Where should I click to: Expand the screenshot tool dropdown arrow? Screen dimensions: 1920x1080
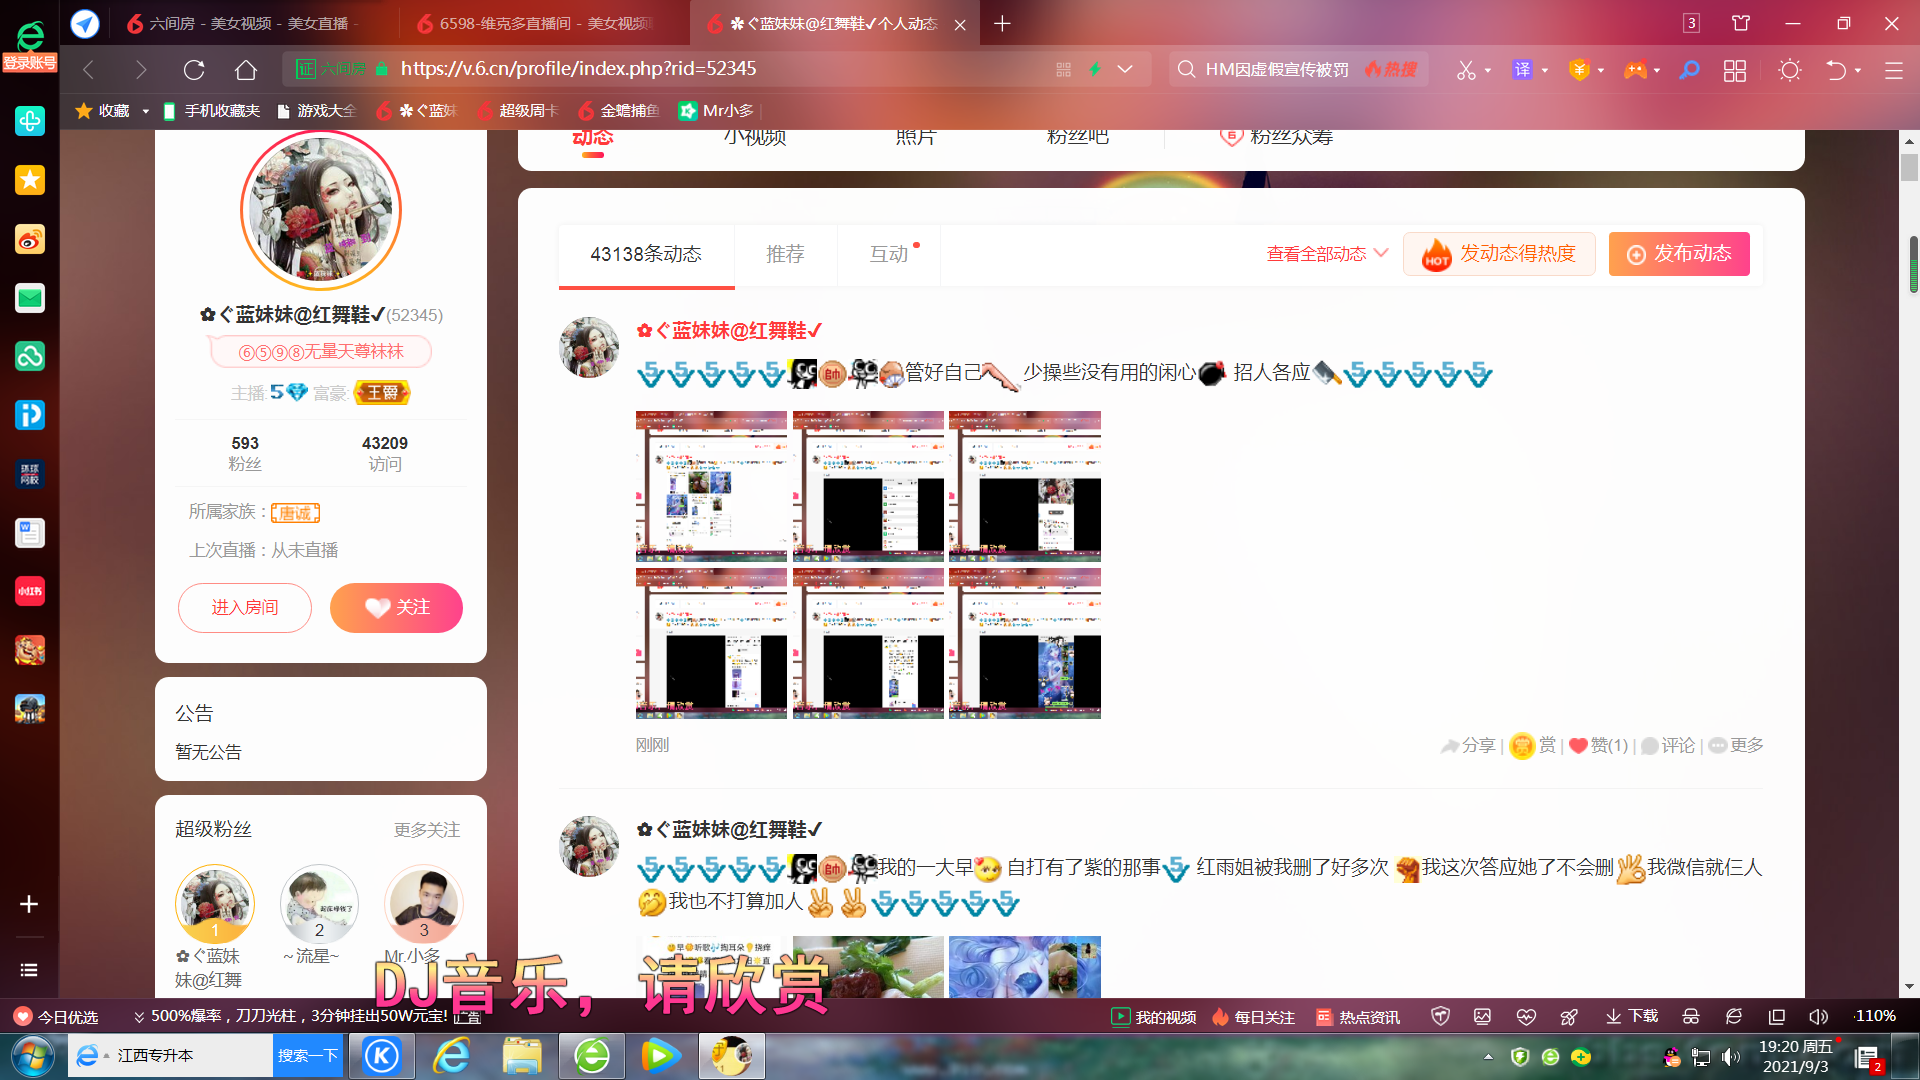coord(1488,70)
